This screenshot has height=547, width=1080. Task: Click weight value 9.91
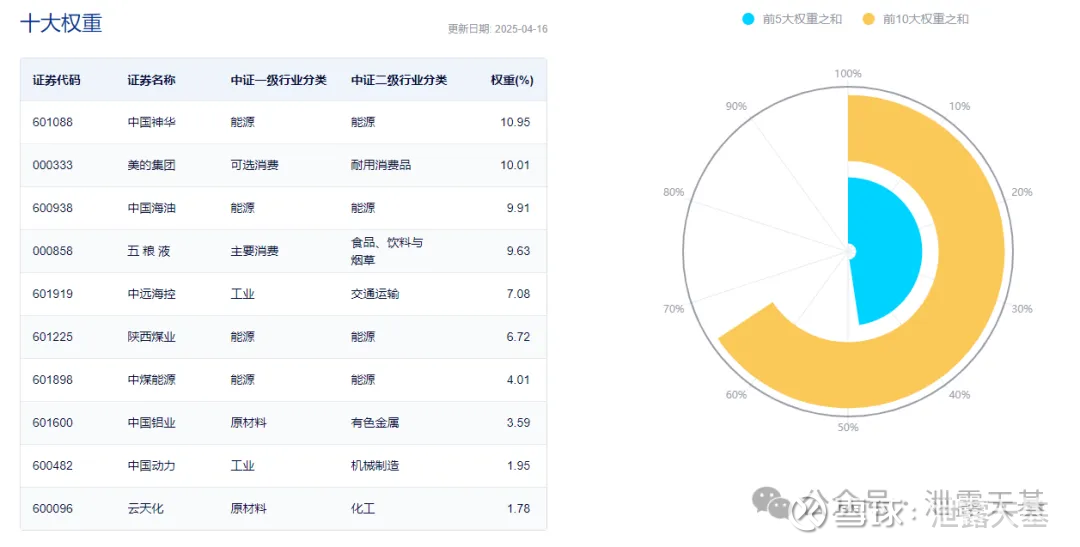click(518, 208)
